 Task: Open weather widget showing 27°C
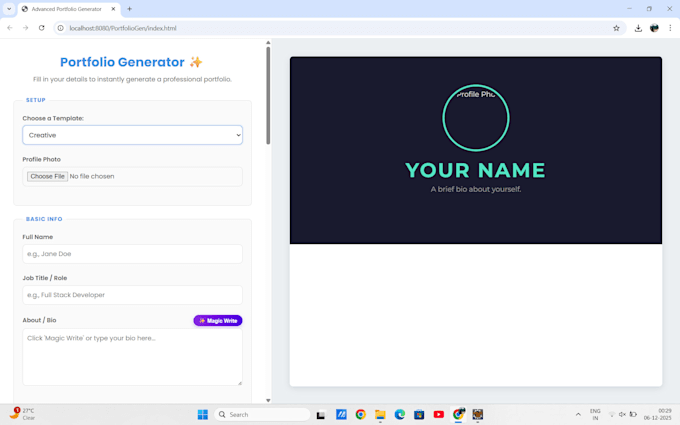(x=22, y=414)
